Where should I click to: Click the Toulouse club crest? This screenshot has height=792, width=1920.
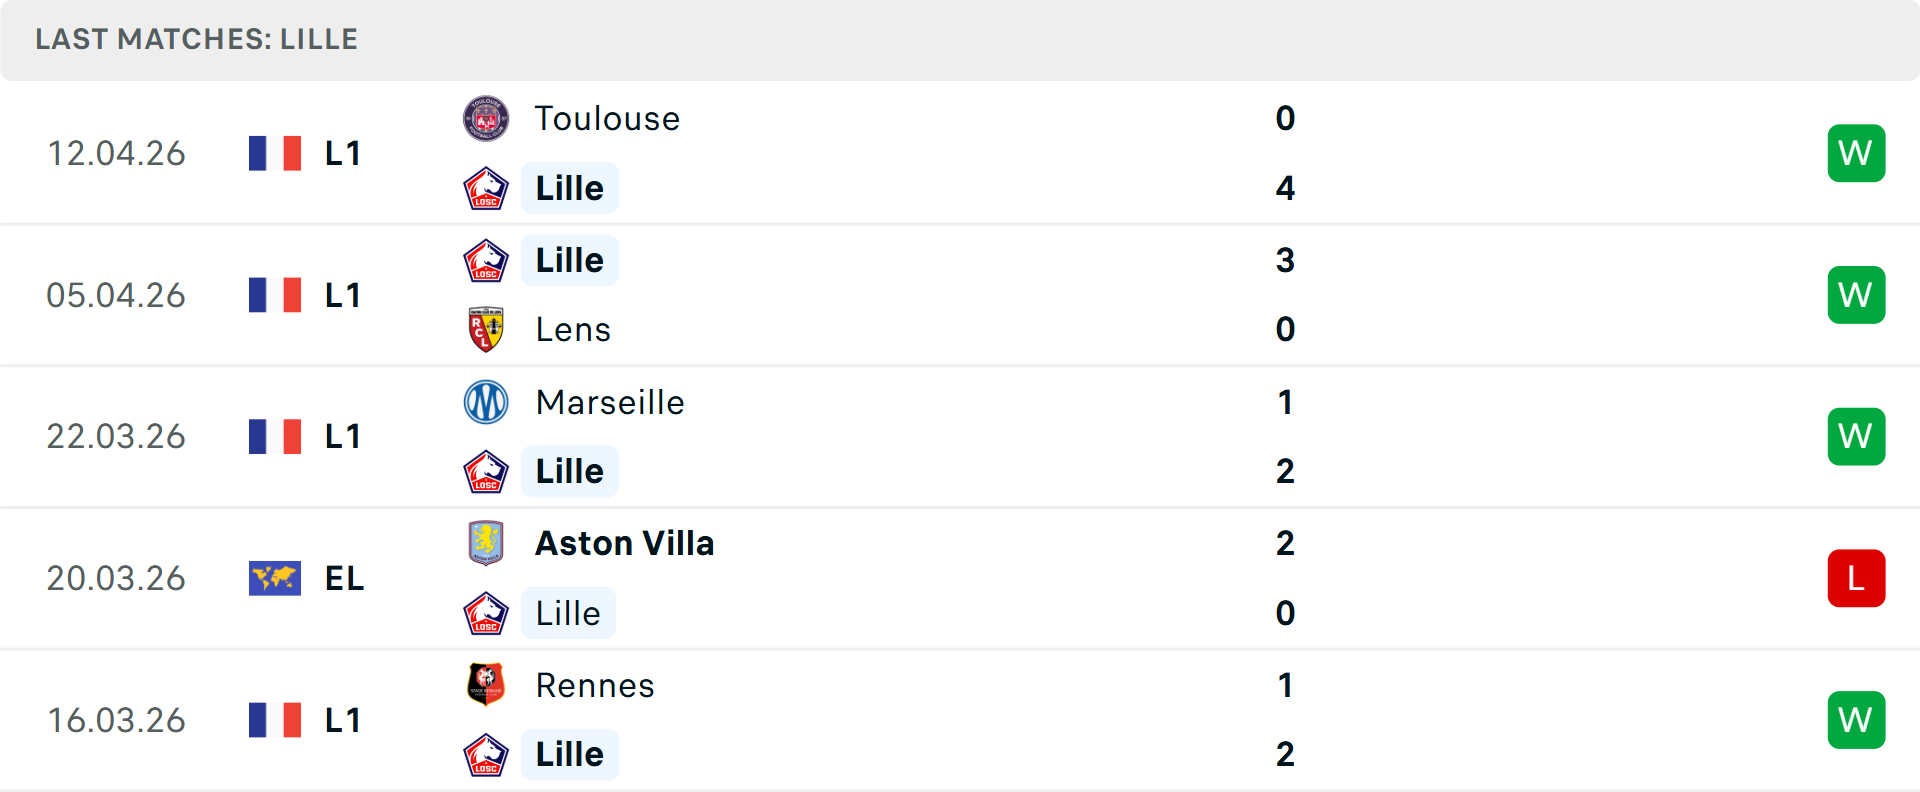(486, 119)
